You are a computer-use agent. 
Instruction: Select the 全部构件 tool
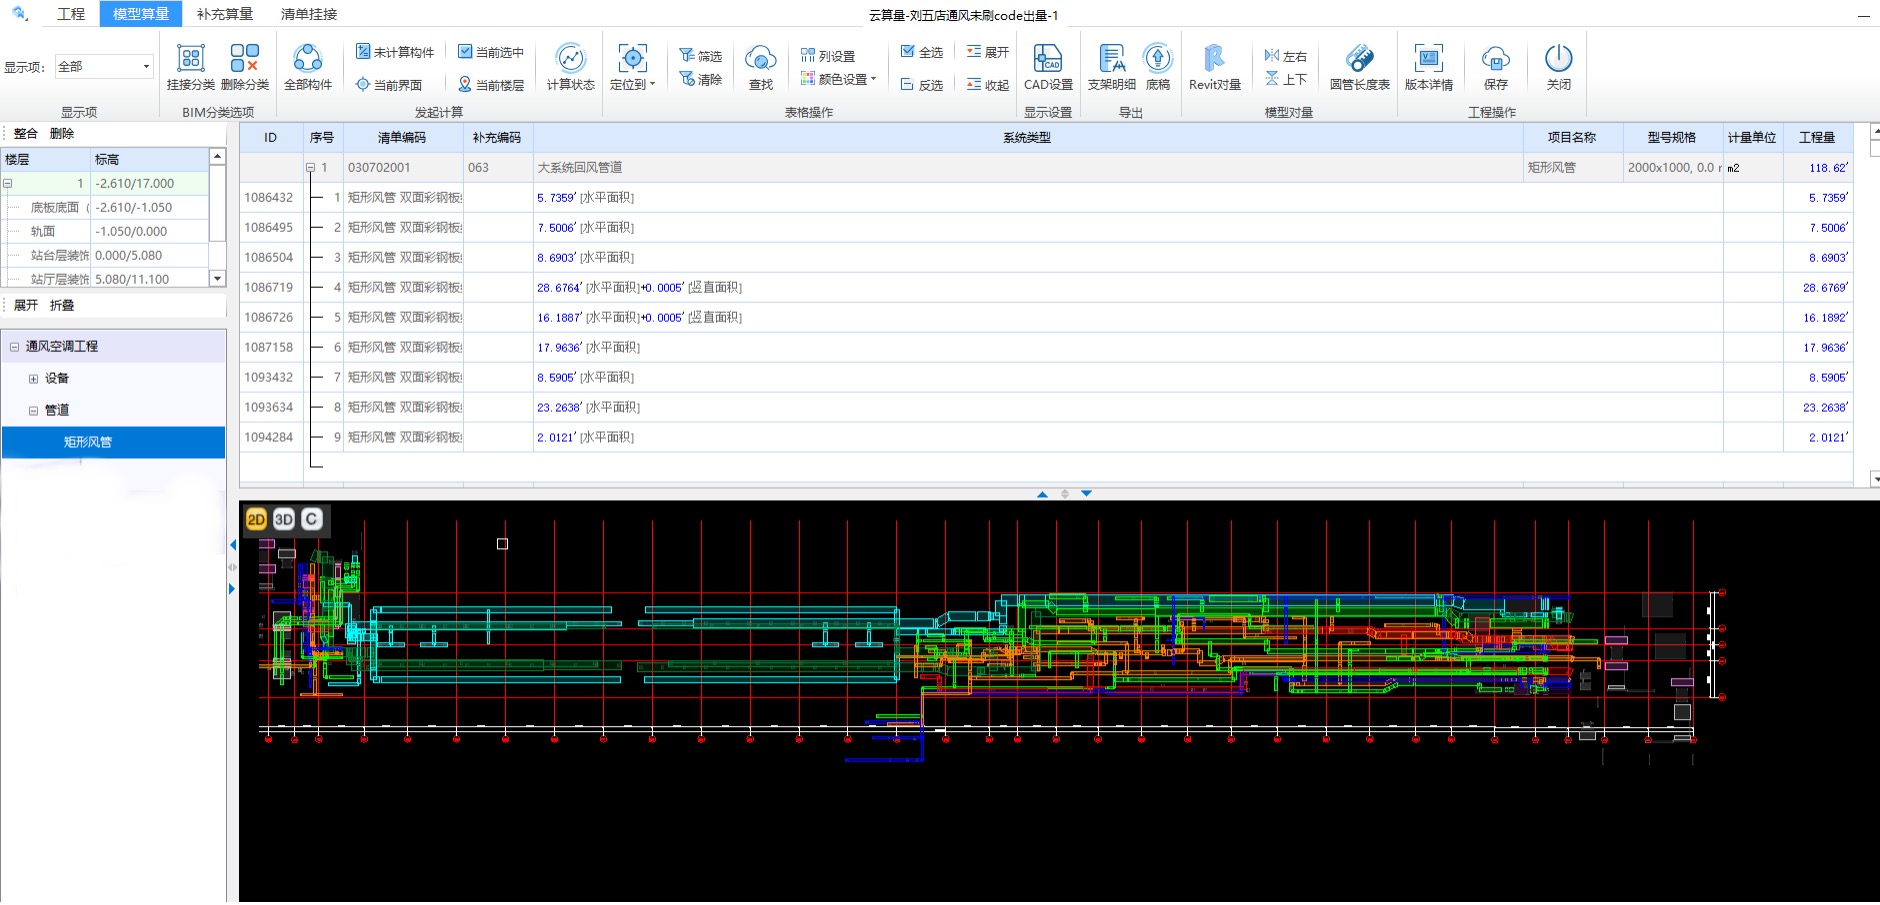(x=307, y=66)
